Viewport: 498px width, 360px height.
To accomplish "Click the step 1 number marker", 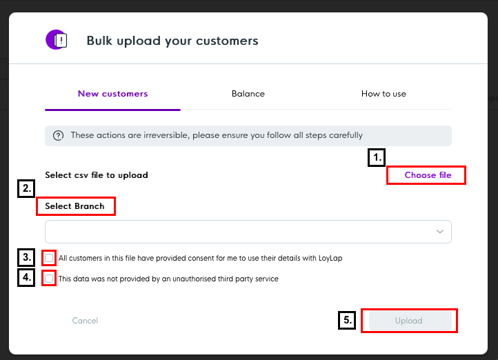I will point(377,157).
